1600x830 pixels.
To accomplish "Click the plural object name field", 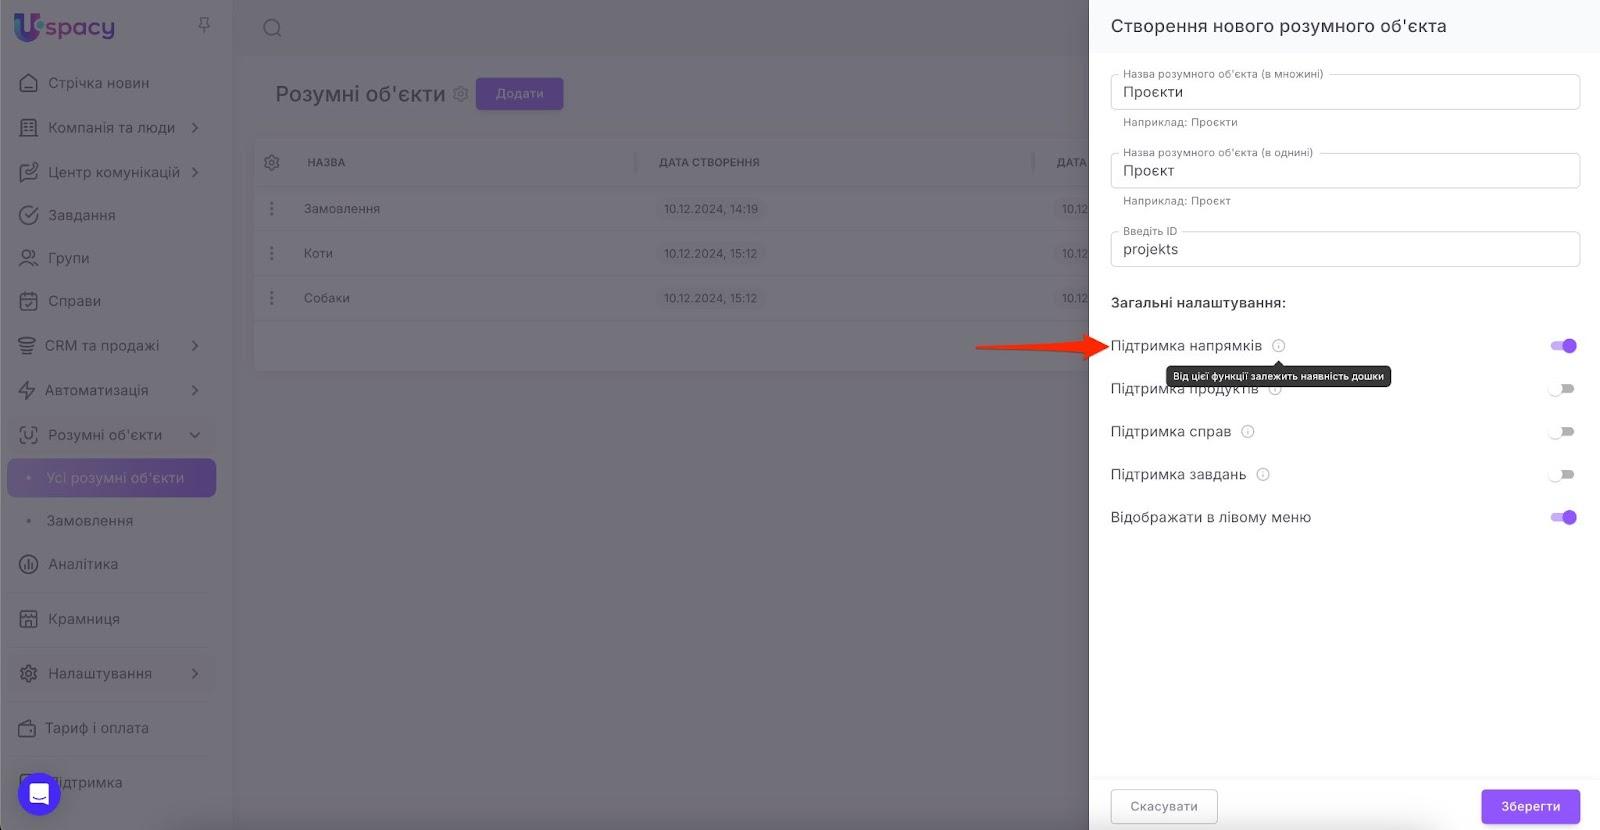I will tap(1345, 92).
